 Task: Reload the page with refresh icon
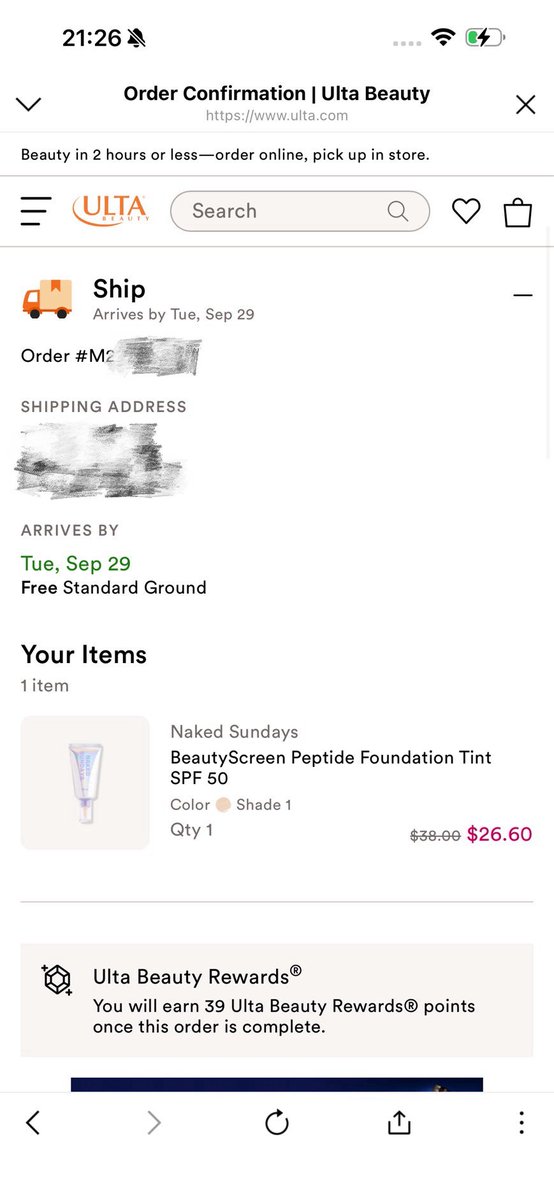click(277, 1123)
